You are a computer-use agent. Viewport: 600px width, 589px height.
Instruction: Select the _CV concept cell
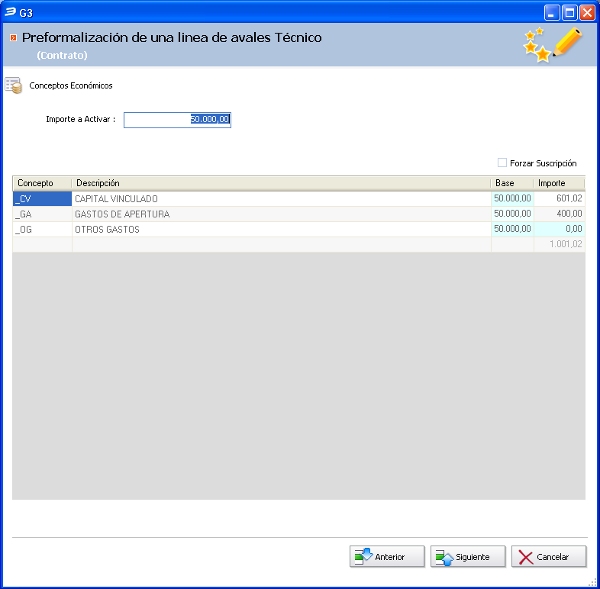(42, 199)
